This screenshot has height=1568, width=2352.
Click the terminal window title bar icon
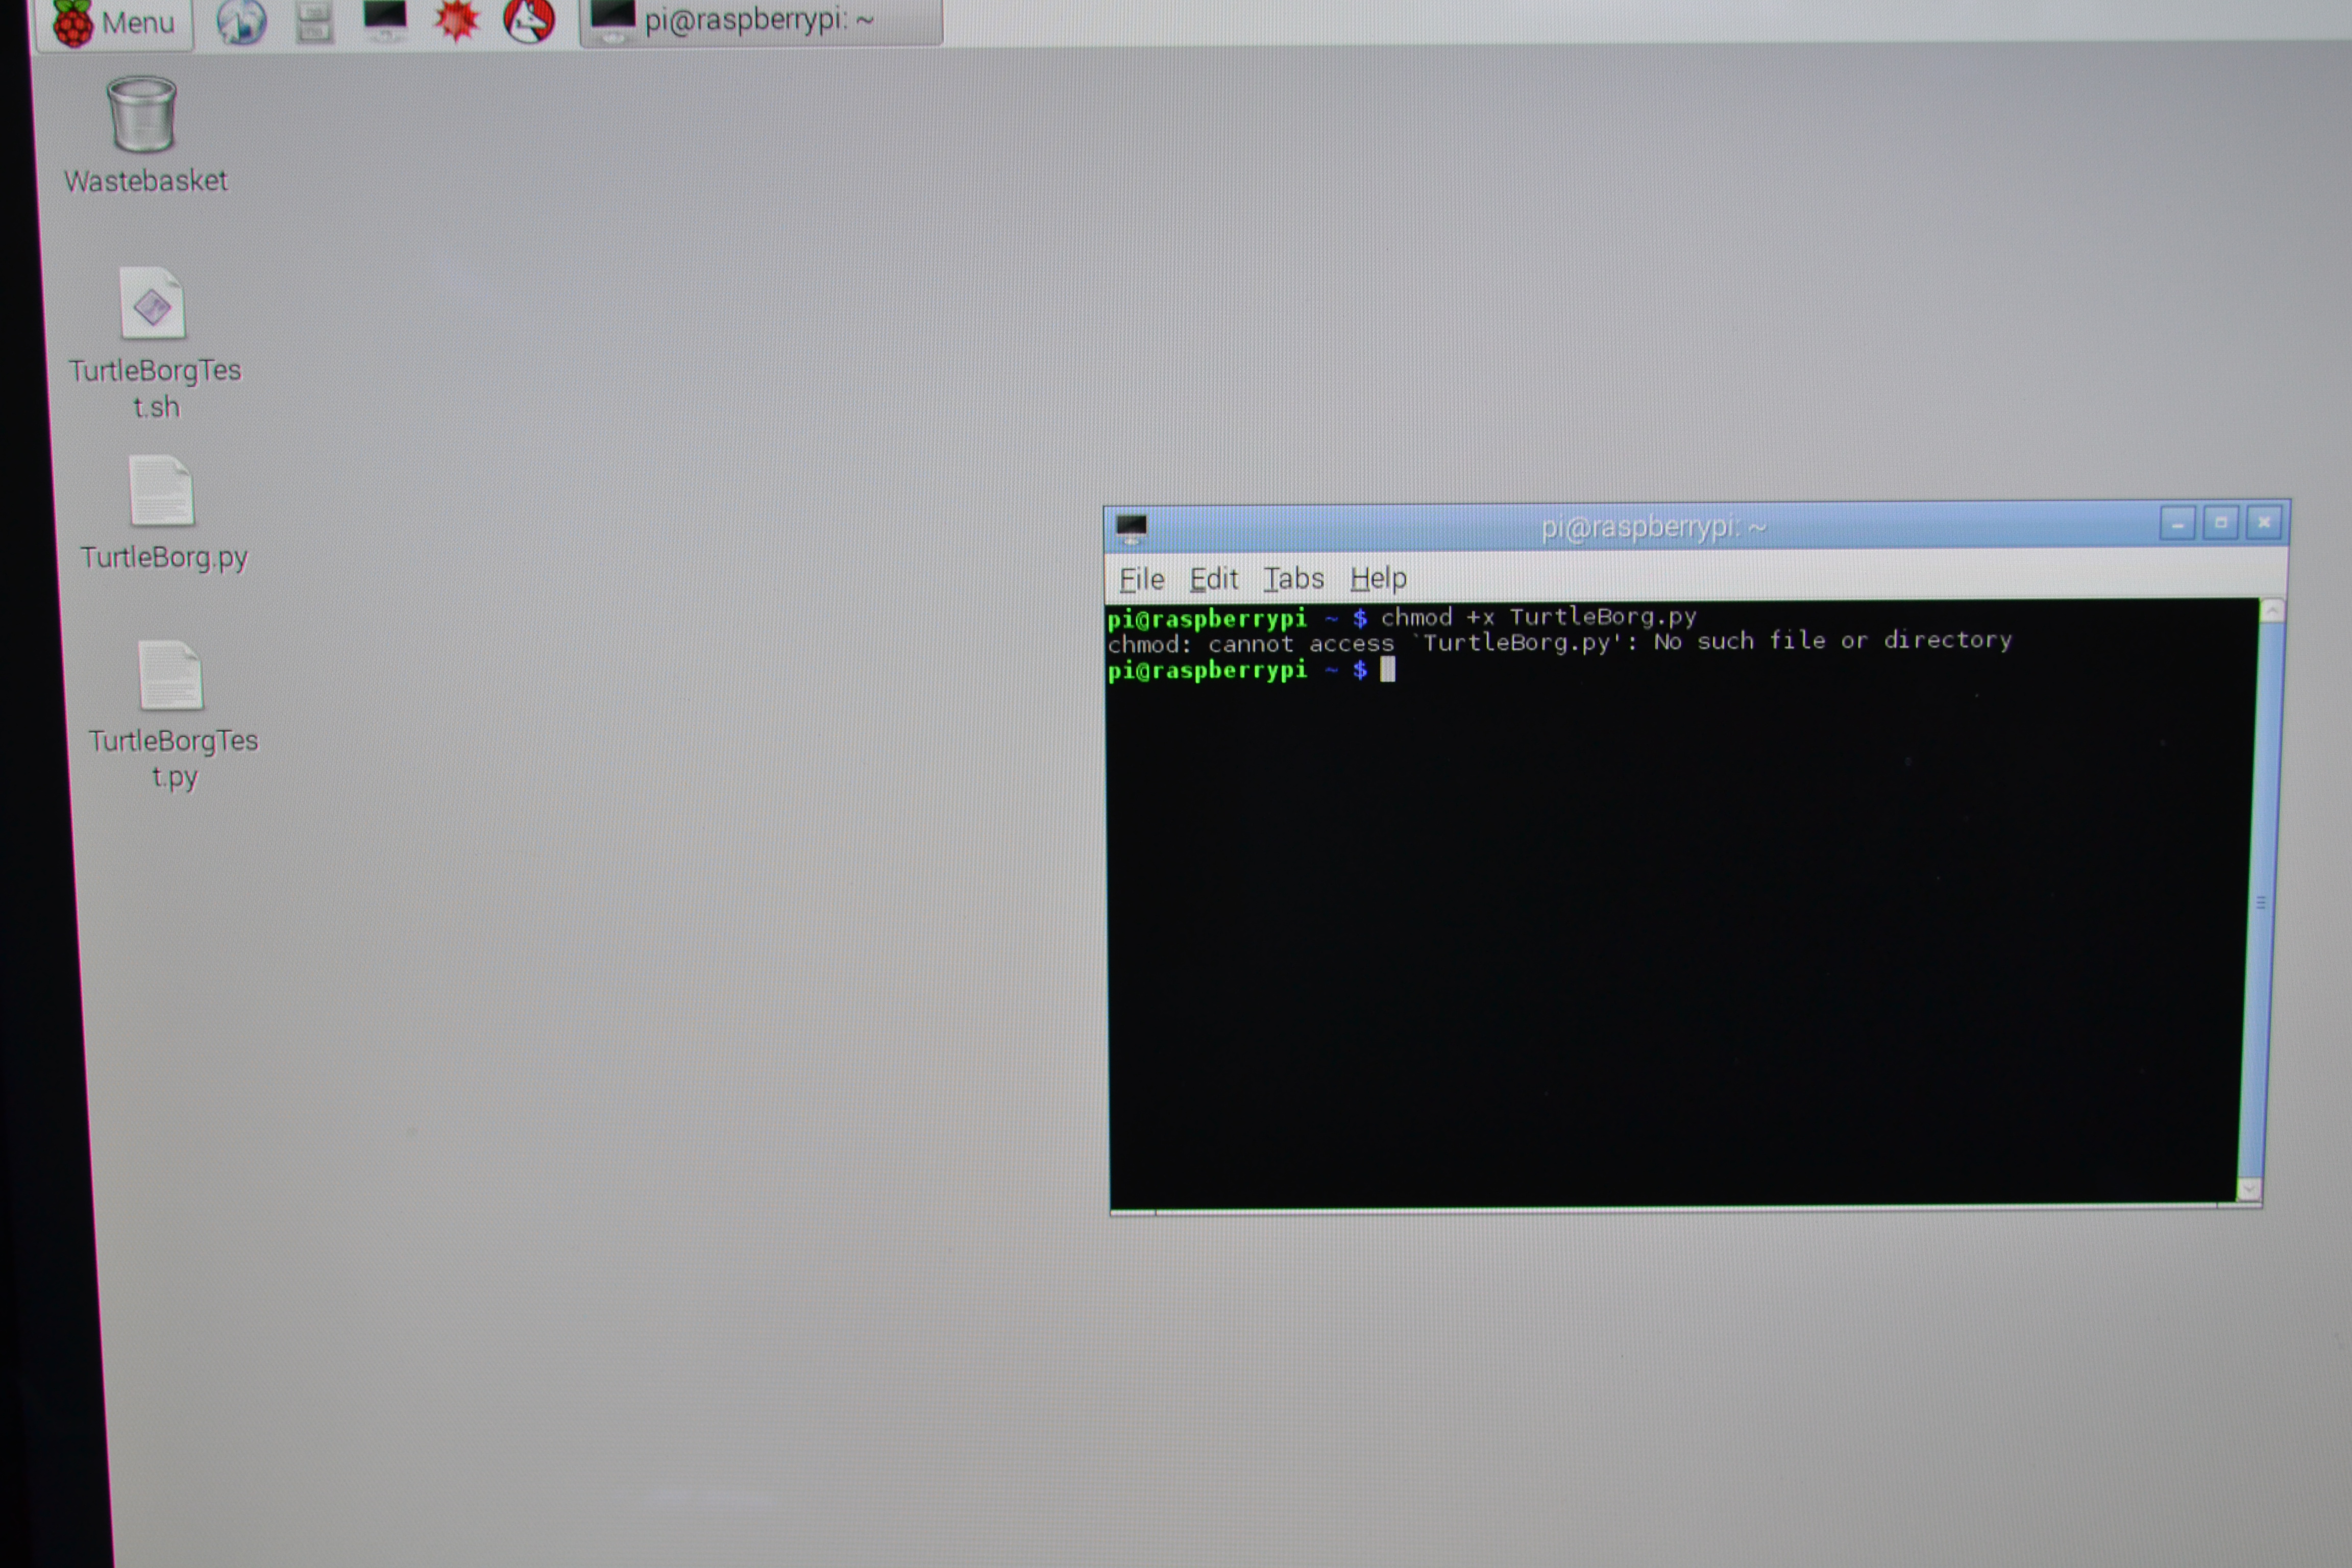[x=1131, y=527]
